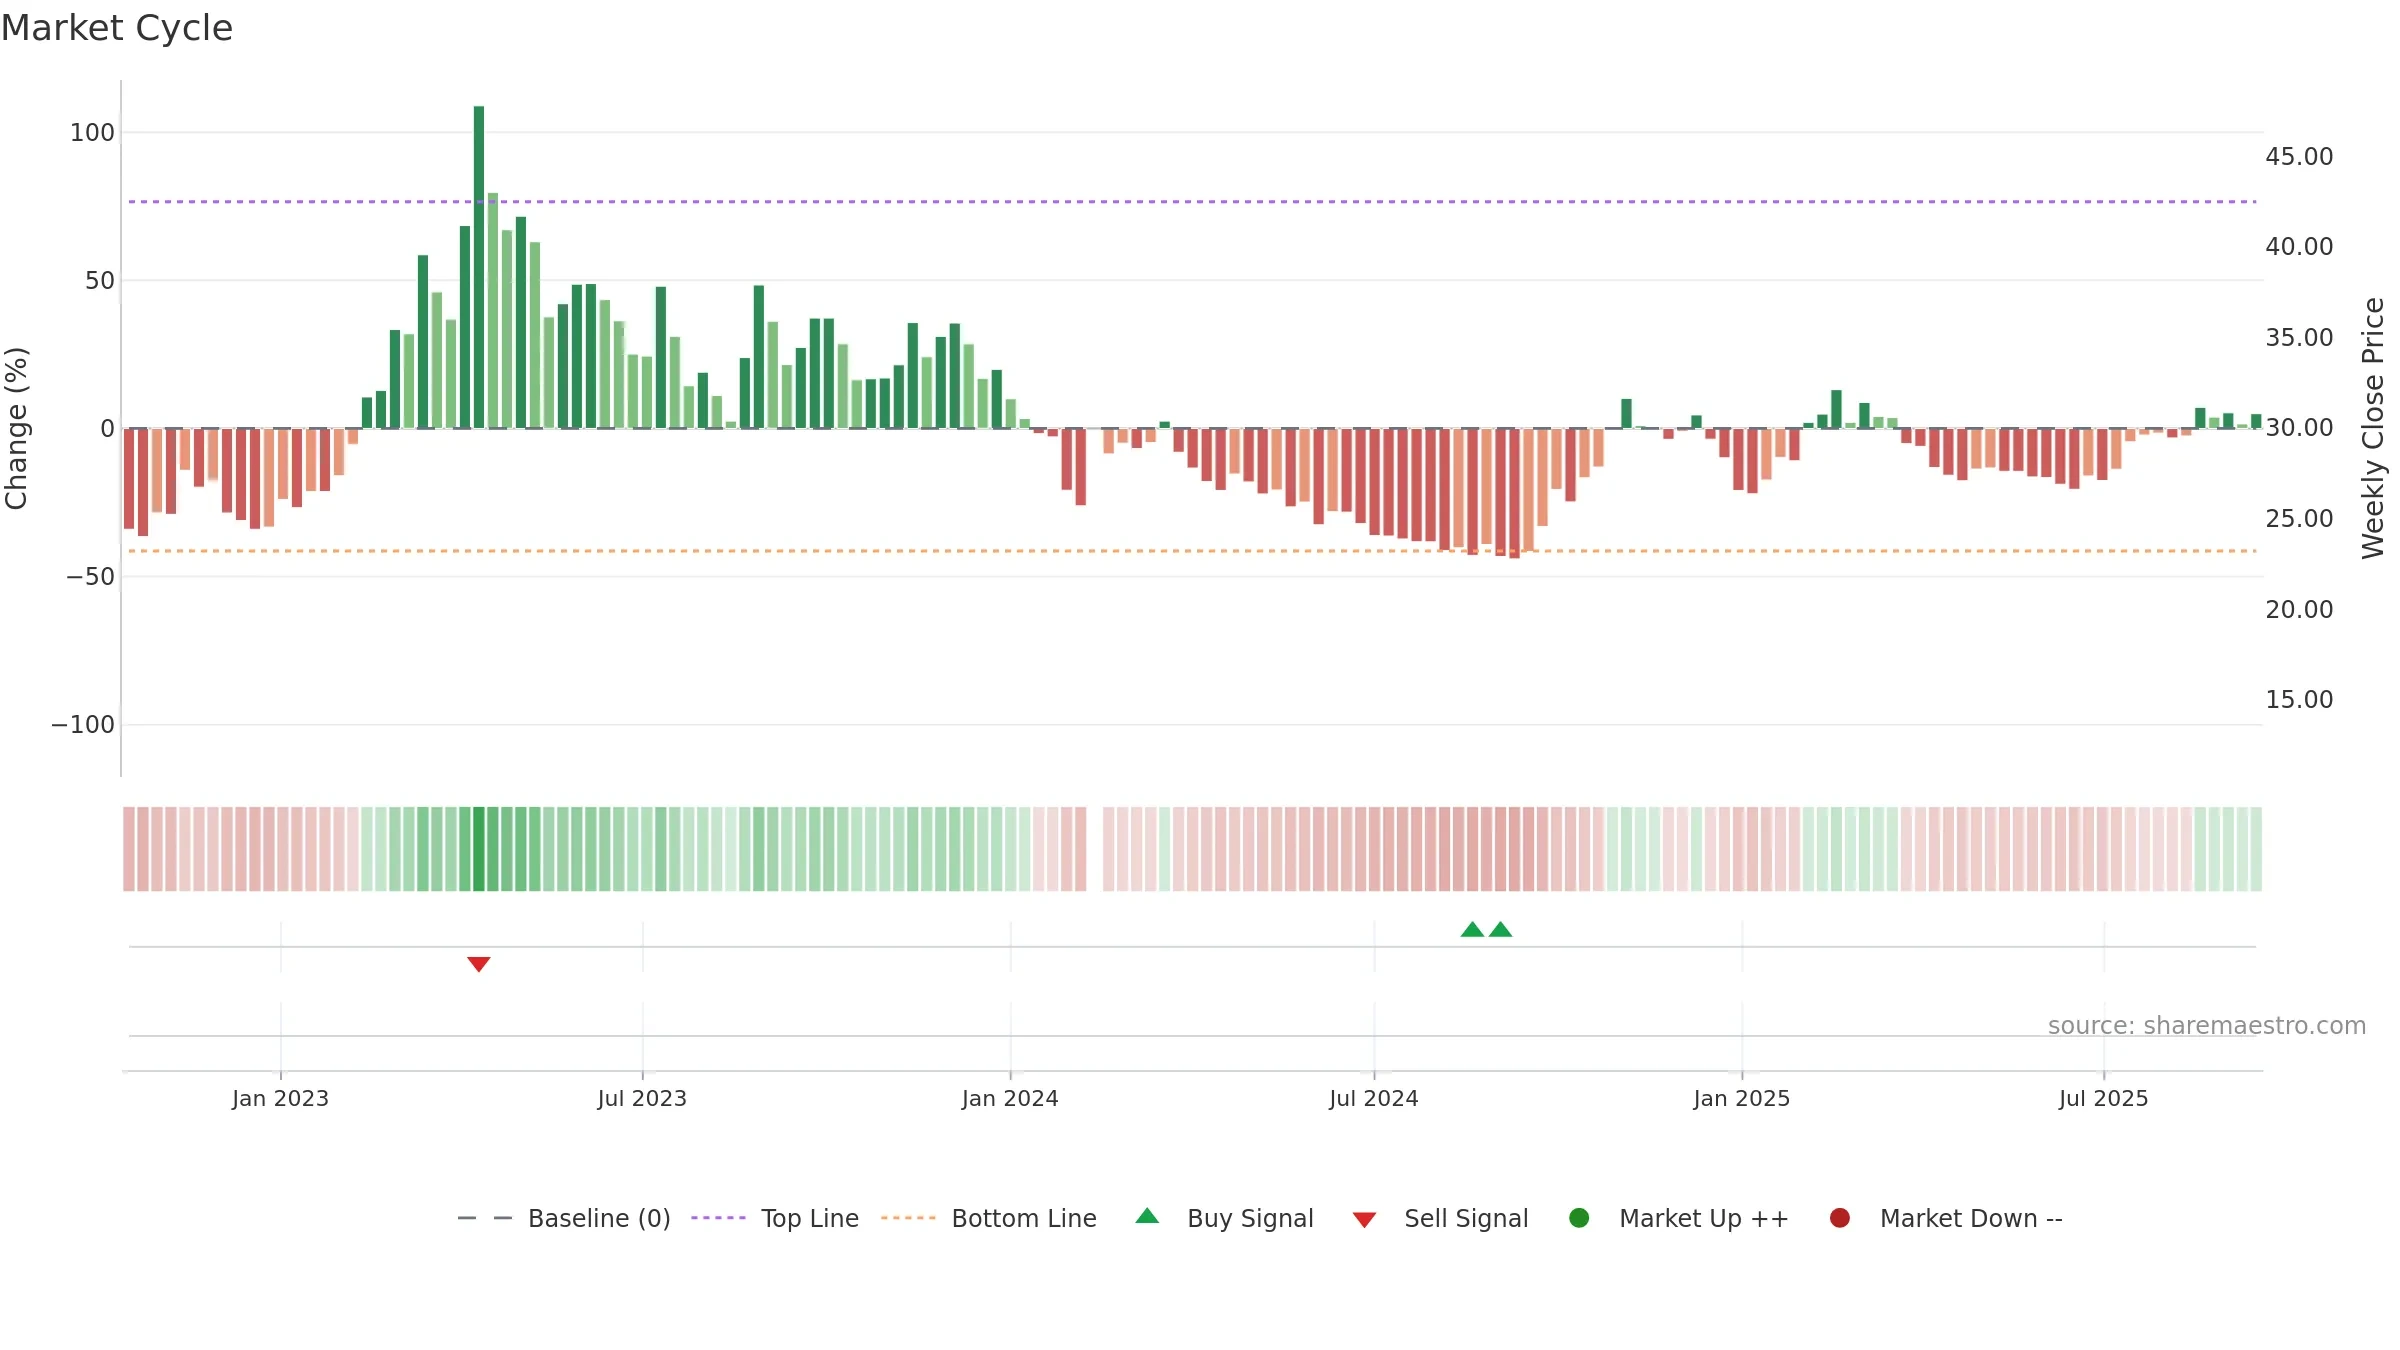
Task: Click the 40.00 price tick label
Action: tap(2299, 247)
